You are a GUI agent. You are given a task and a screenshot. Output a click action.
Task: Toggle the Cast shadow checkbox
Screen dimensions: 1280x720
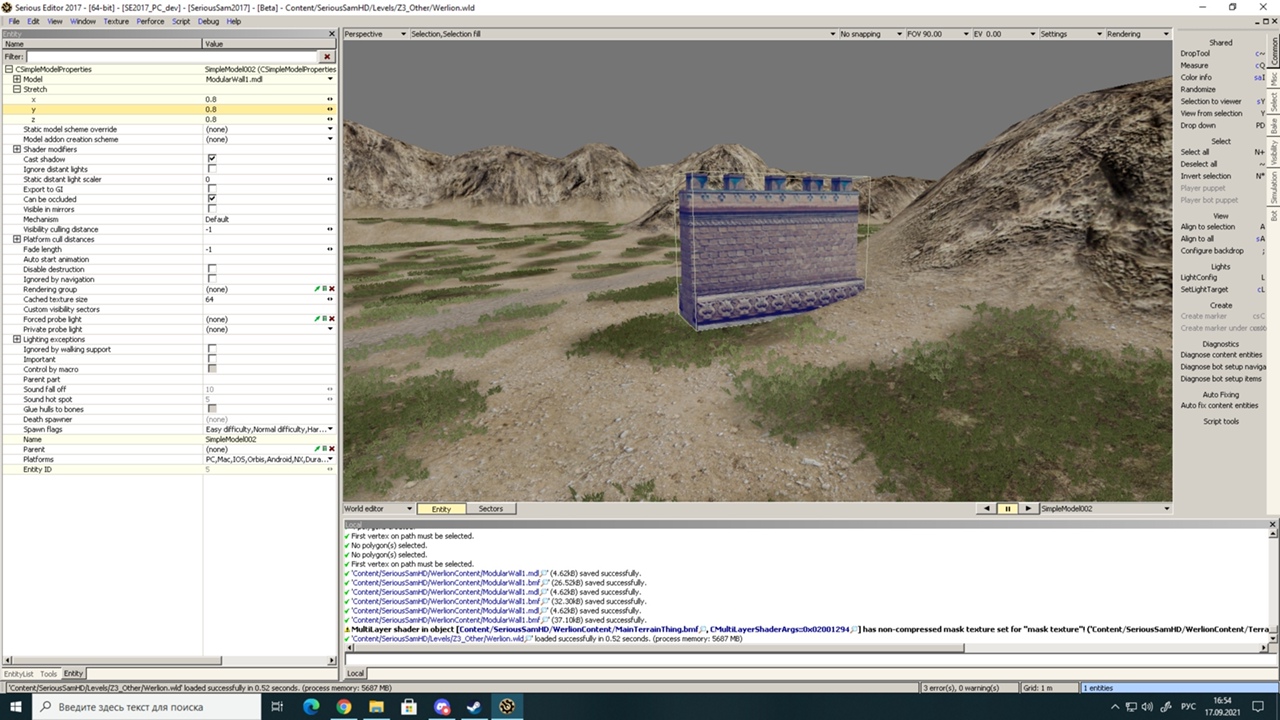click(212, 159)
